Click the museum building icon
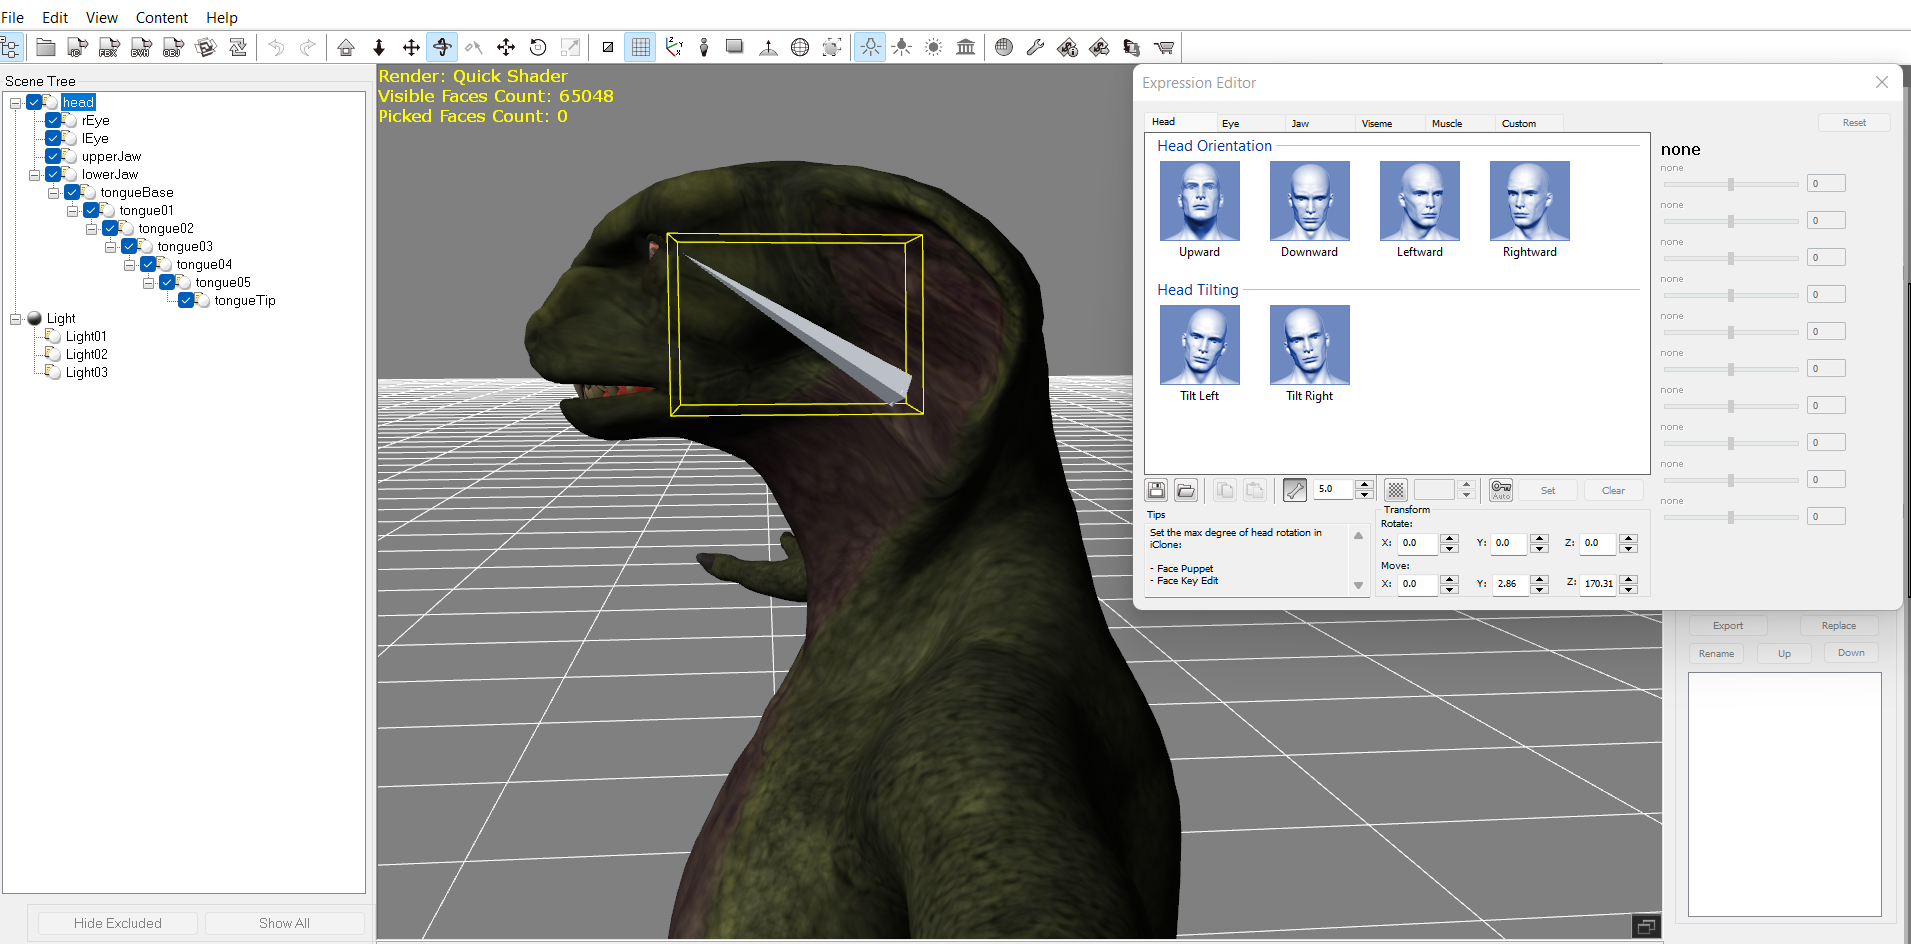 click(966, 47)
